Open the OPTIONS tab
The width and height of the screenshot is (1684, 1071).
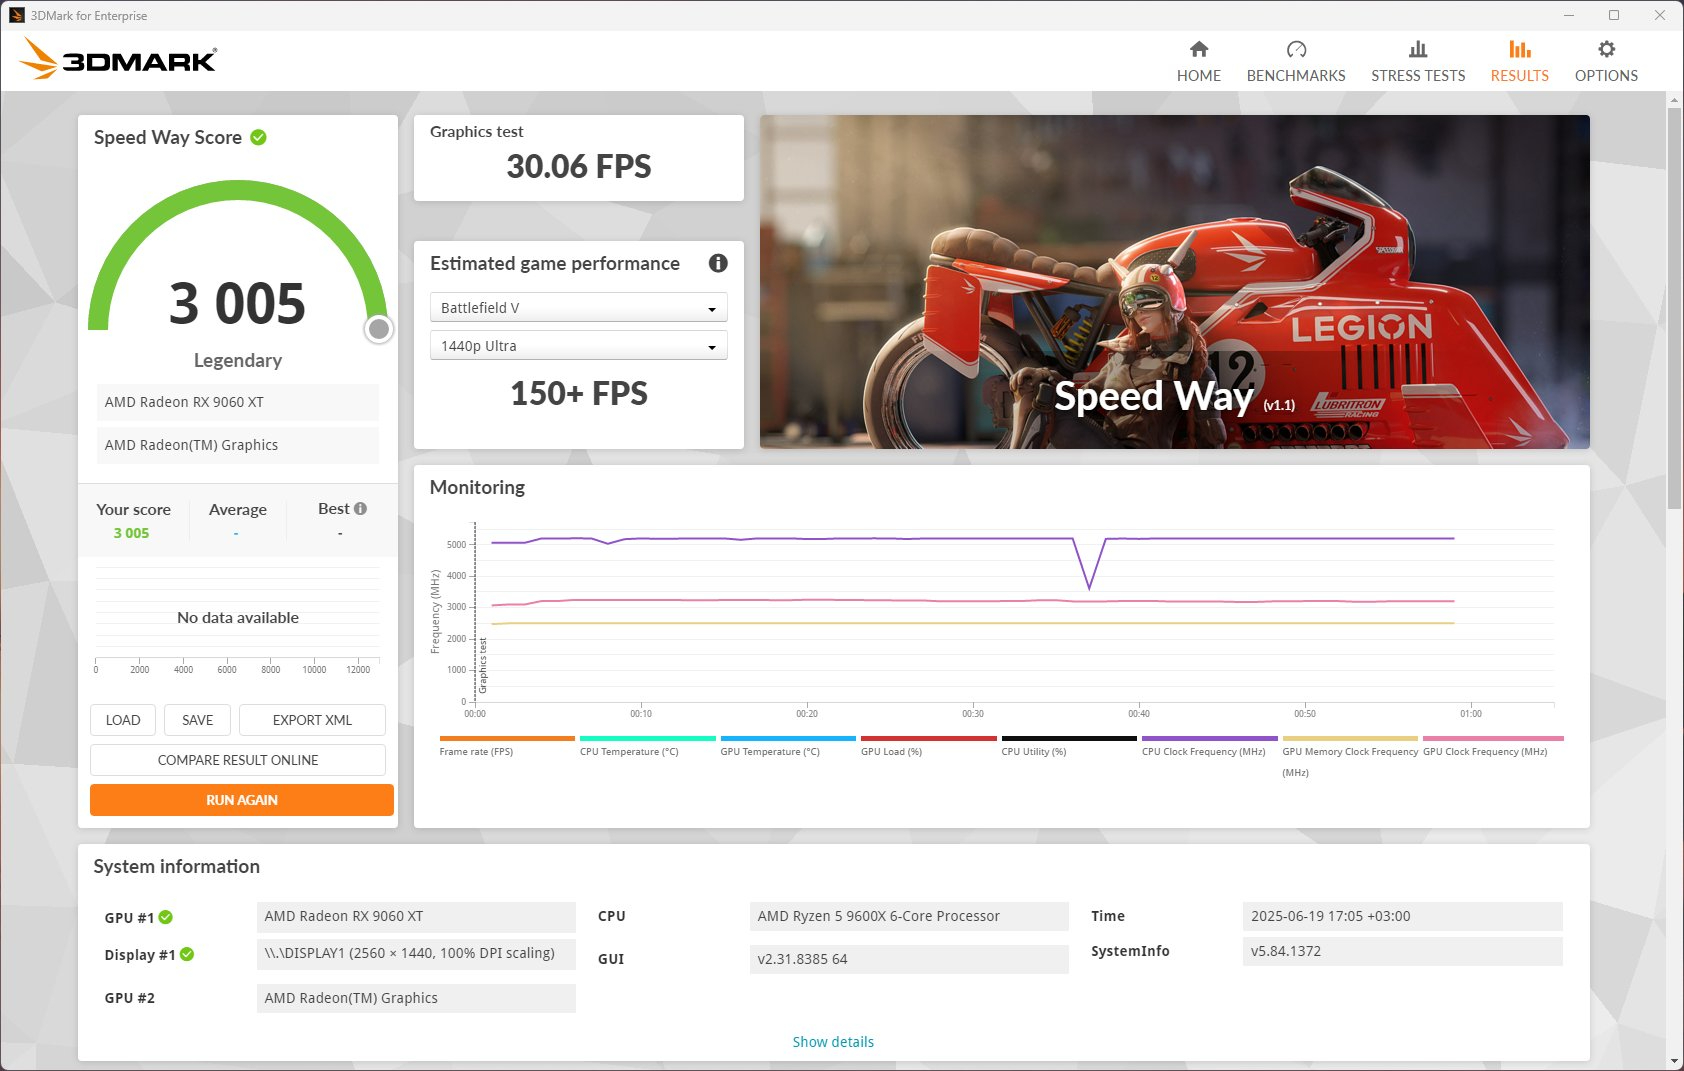pyautogui.click(x=1606, y=61)
